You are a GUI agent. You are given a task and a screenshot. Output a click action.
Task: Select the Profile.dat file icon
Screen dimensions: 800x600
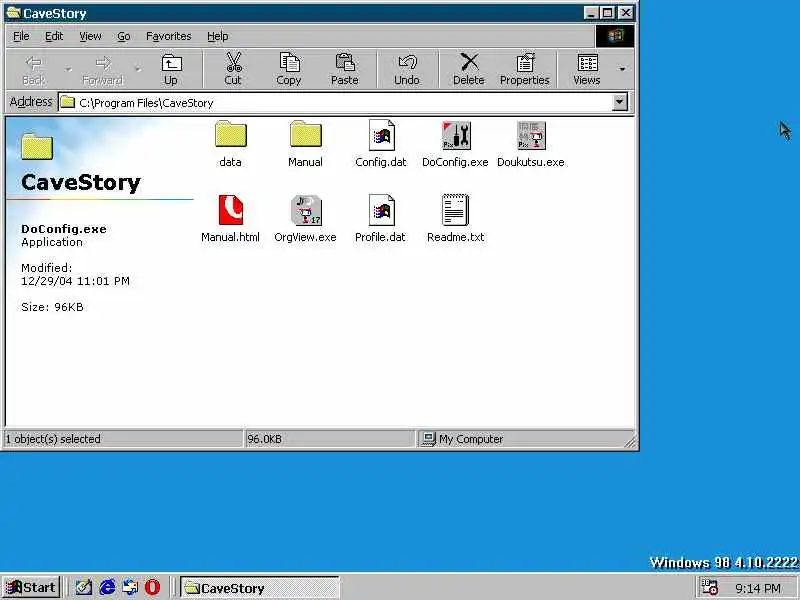[x=382, y=210]
